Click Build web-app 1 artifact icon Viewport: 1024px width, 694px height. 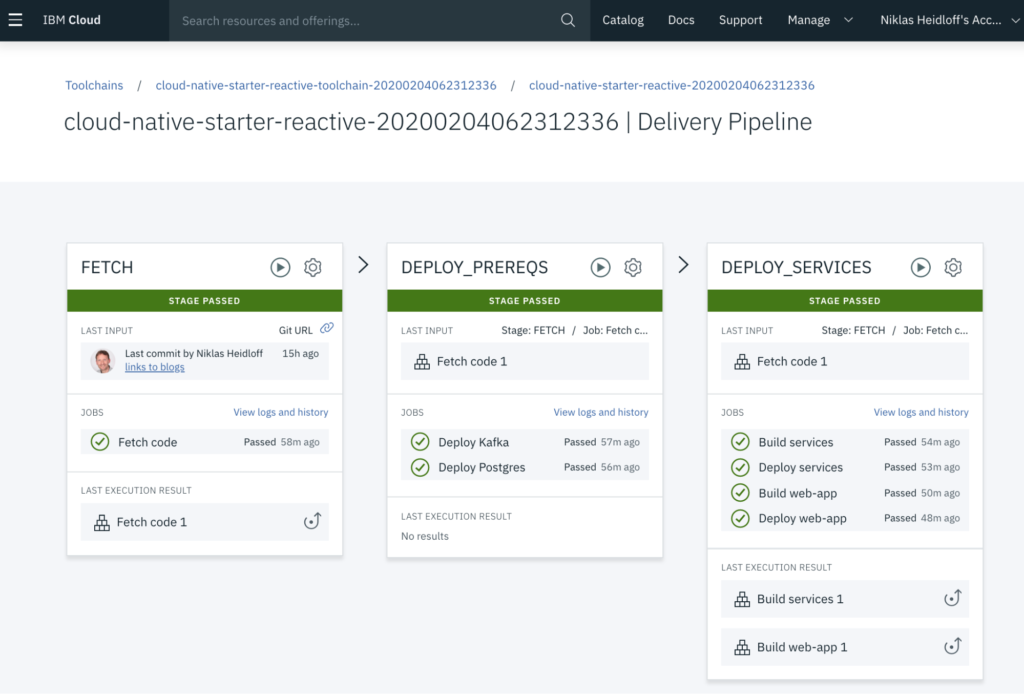742,648
